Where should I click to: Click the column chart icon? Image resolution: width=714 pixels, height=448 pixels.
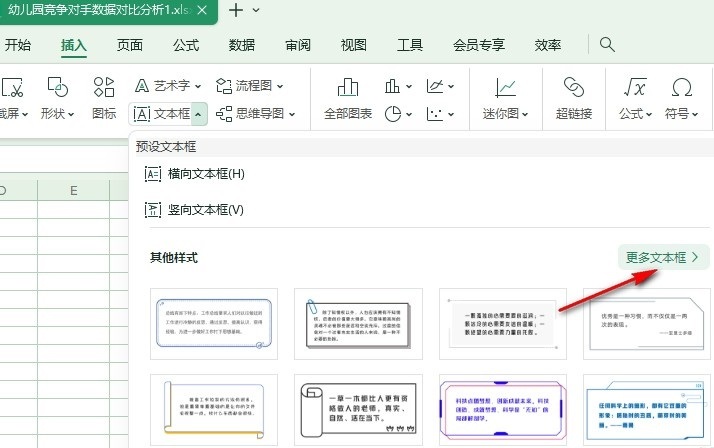click(x=392, y=86)
